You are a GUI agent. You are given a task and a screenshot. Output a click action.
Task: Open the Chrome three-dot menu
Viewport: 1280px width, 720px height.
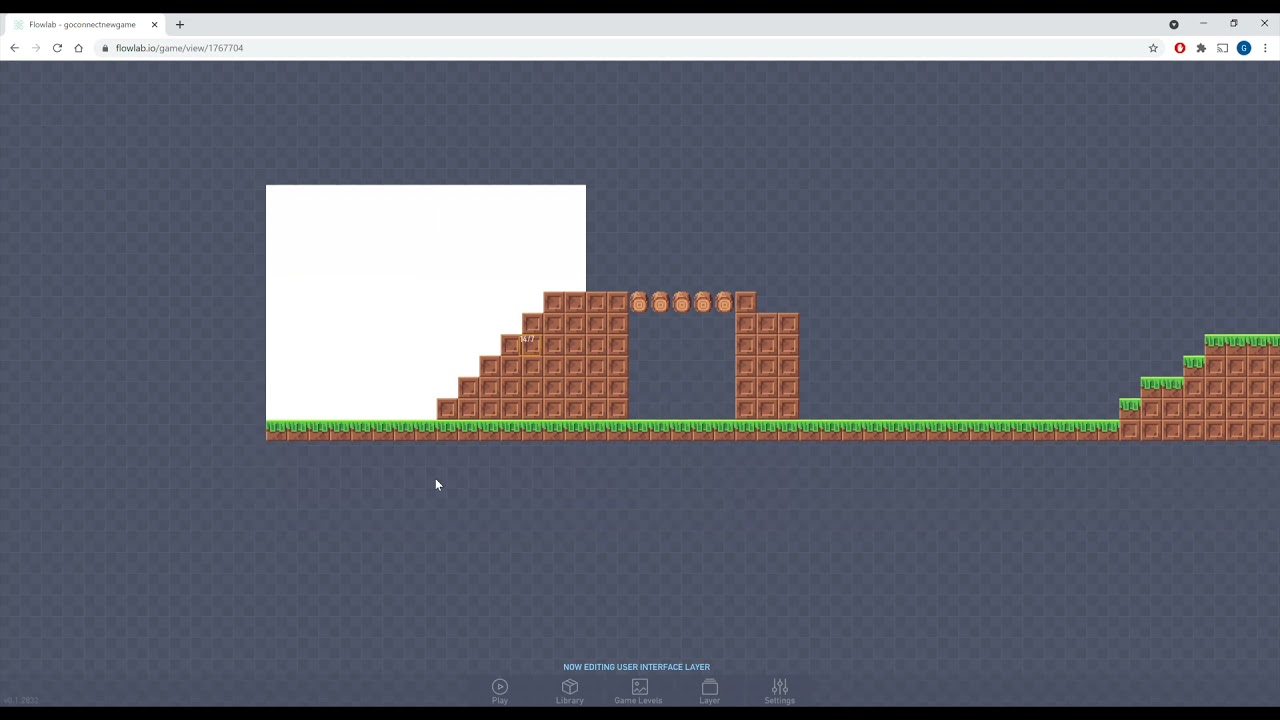(x=1265, y=48)
